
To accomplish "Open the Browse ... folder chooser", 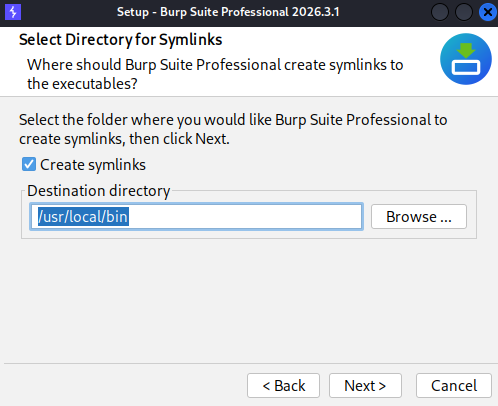I will click(419, 217).
